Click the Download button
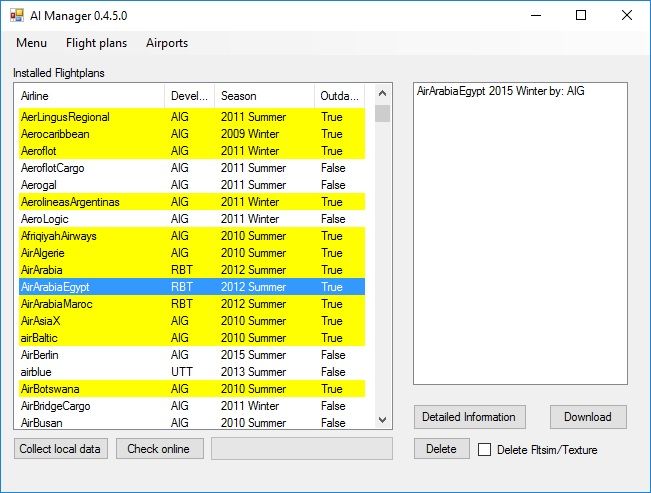651x493 pixels. tap(588, 417)
